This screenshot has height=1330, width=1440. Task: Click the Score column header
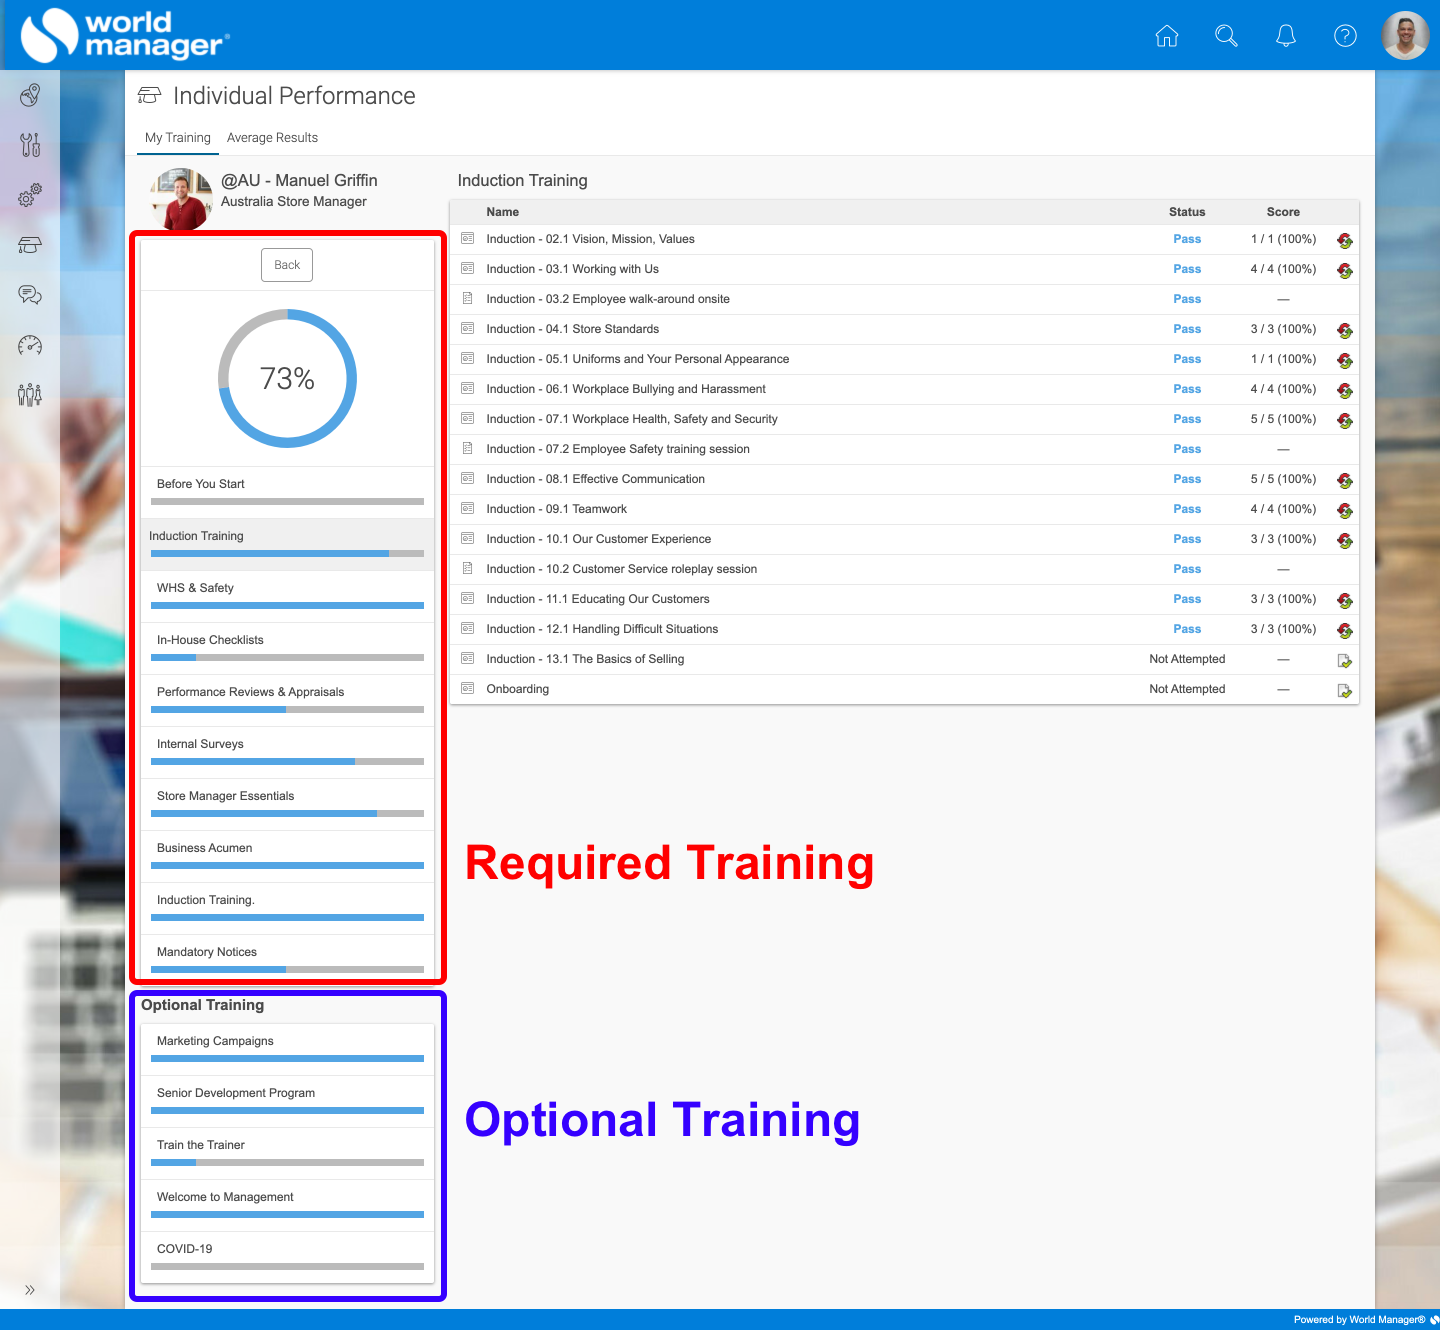coord(1283,212)
